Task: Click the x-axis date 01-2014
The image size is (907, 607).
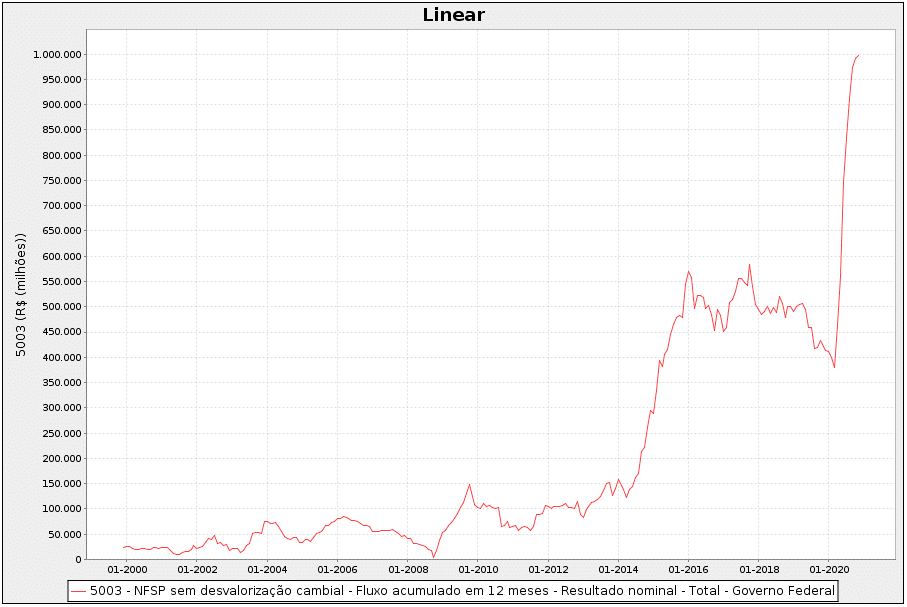Action: [618, 570]
